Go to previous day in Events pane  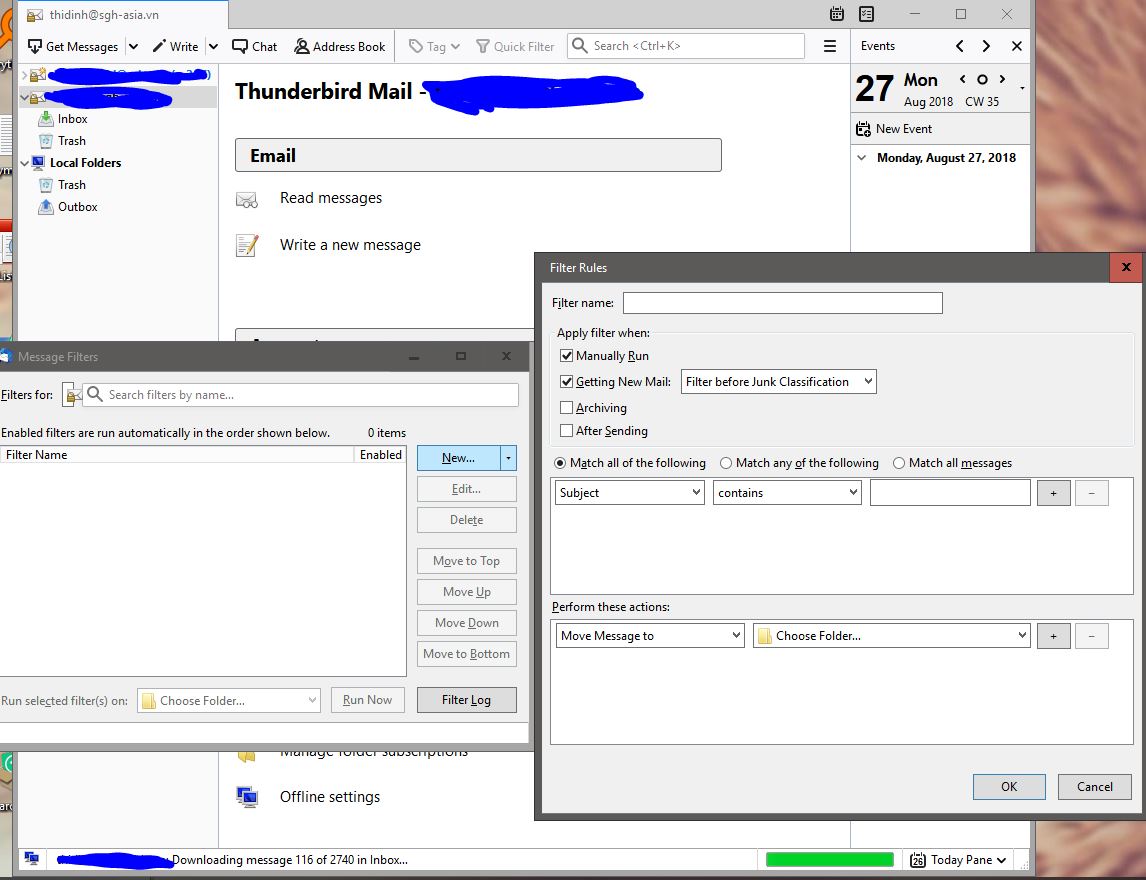click(x=960, y=46)
